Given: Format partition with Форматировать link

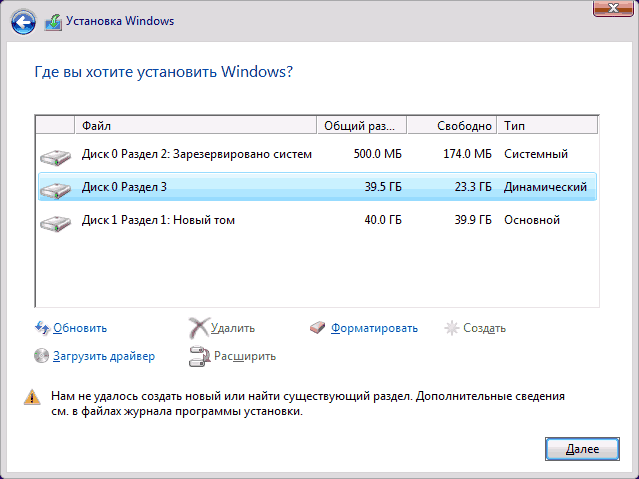Looking at the screenshot, I should click(374, 328).
